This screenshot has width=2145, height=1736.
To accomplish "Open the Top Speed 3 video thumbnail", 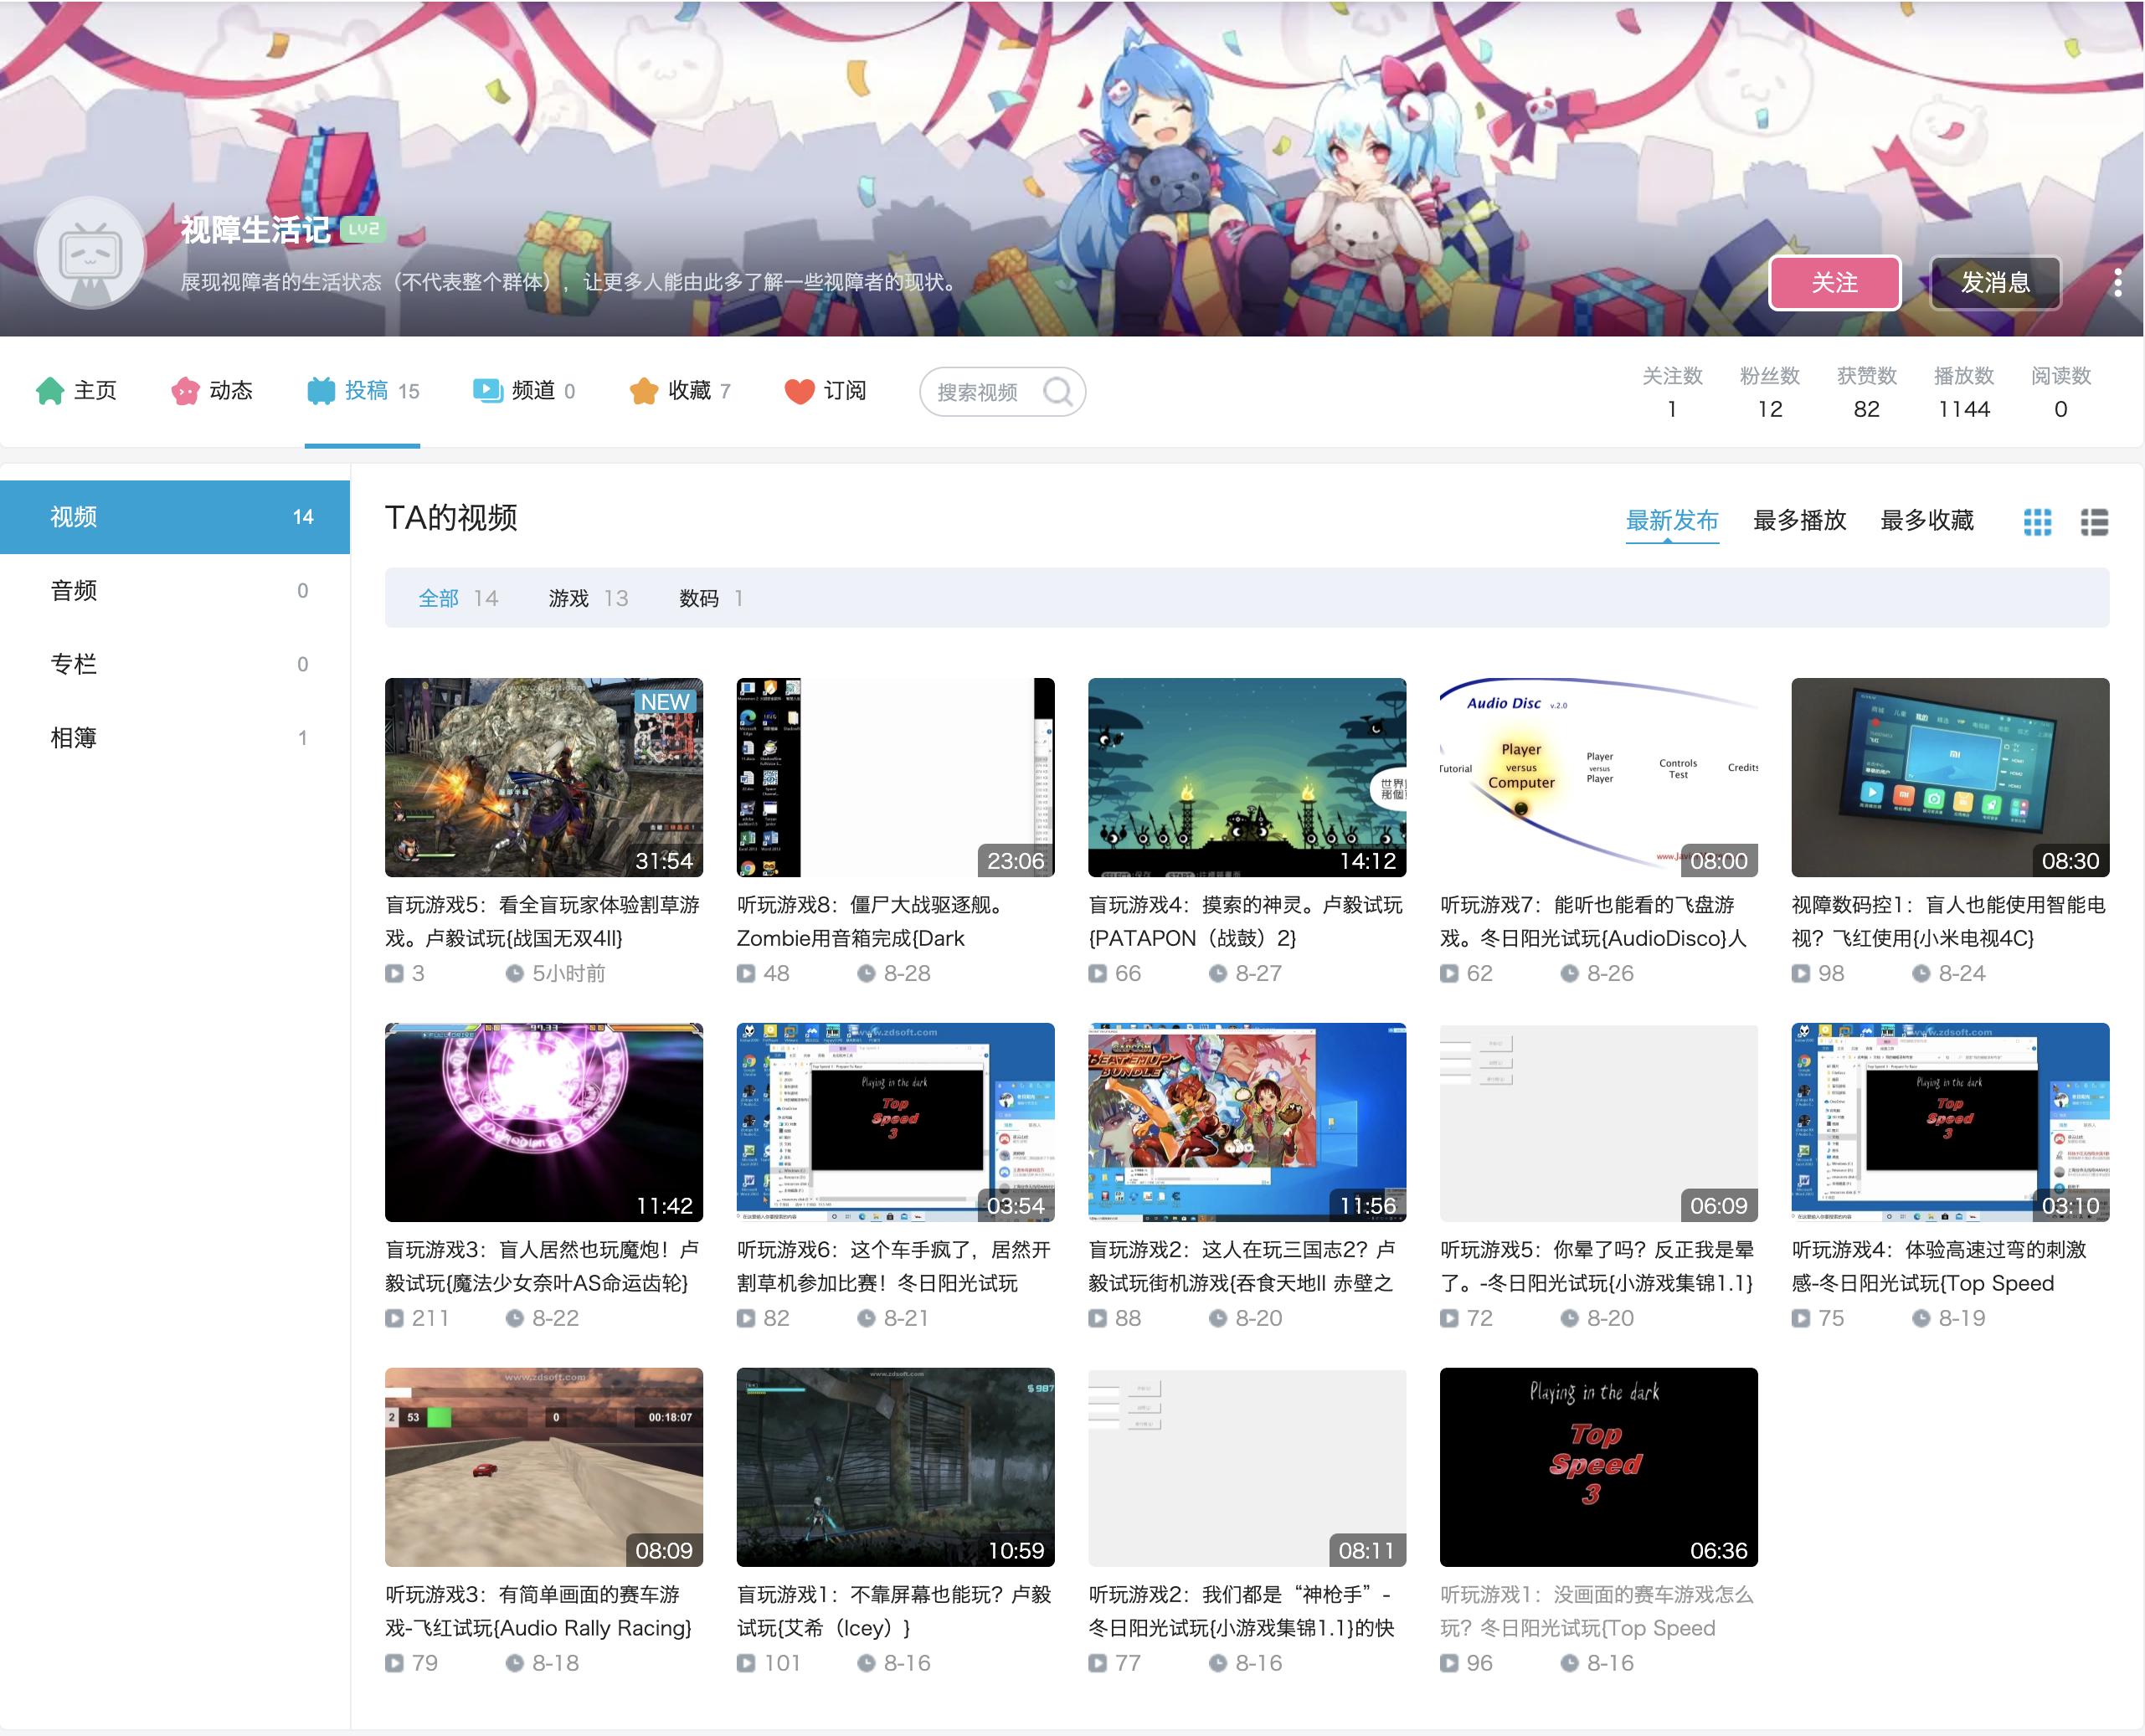I will tap(1598, 1467).
